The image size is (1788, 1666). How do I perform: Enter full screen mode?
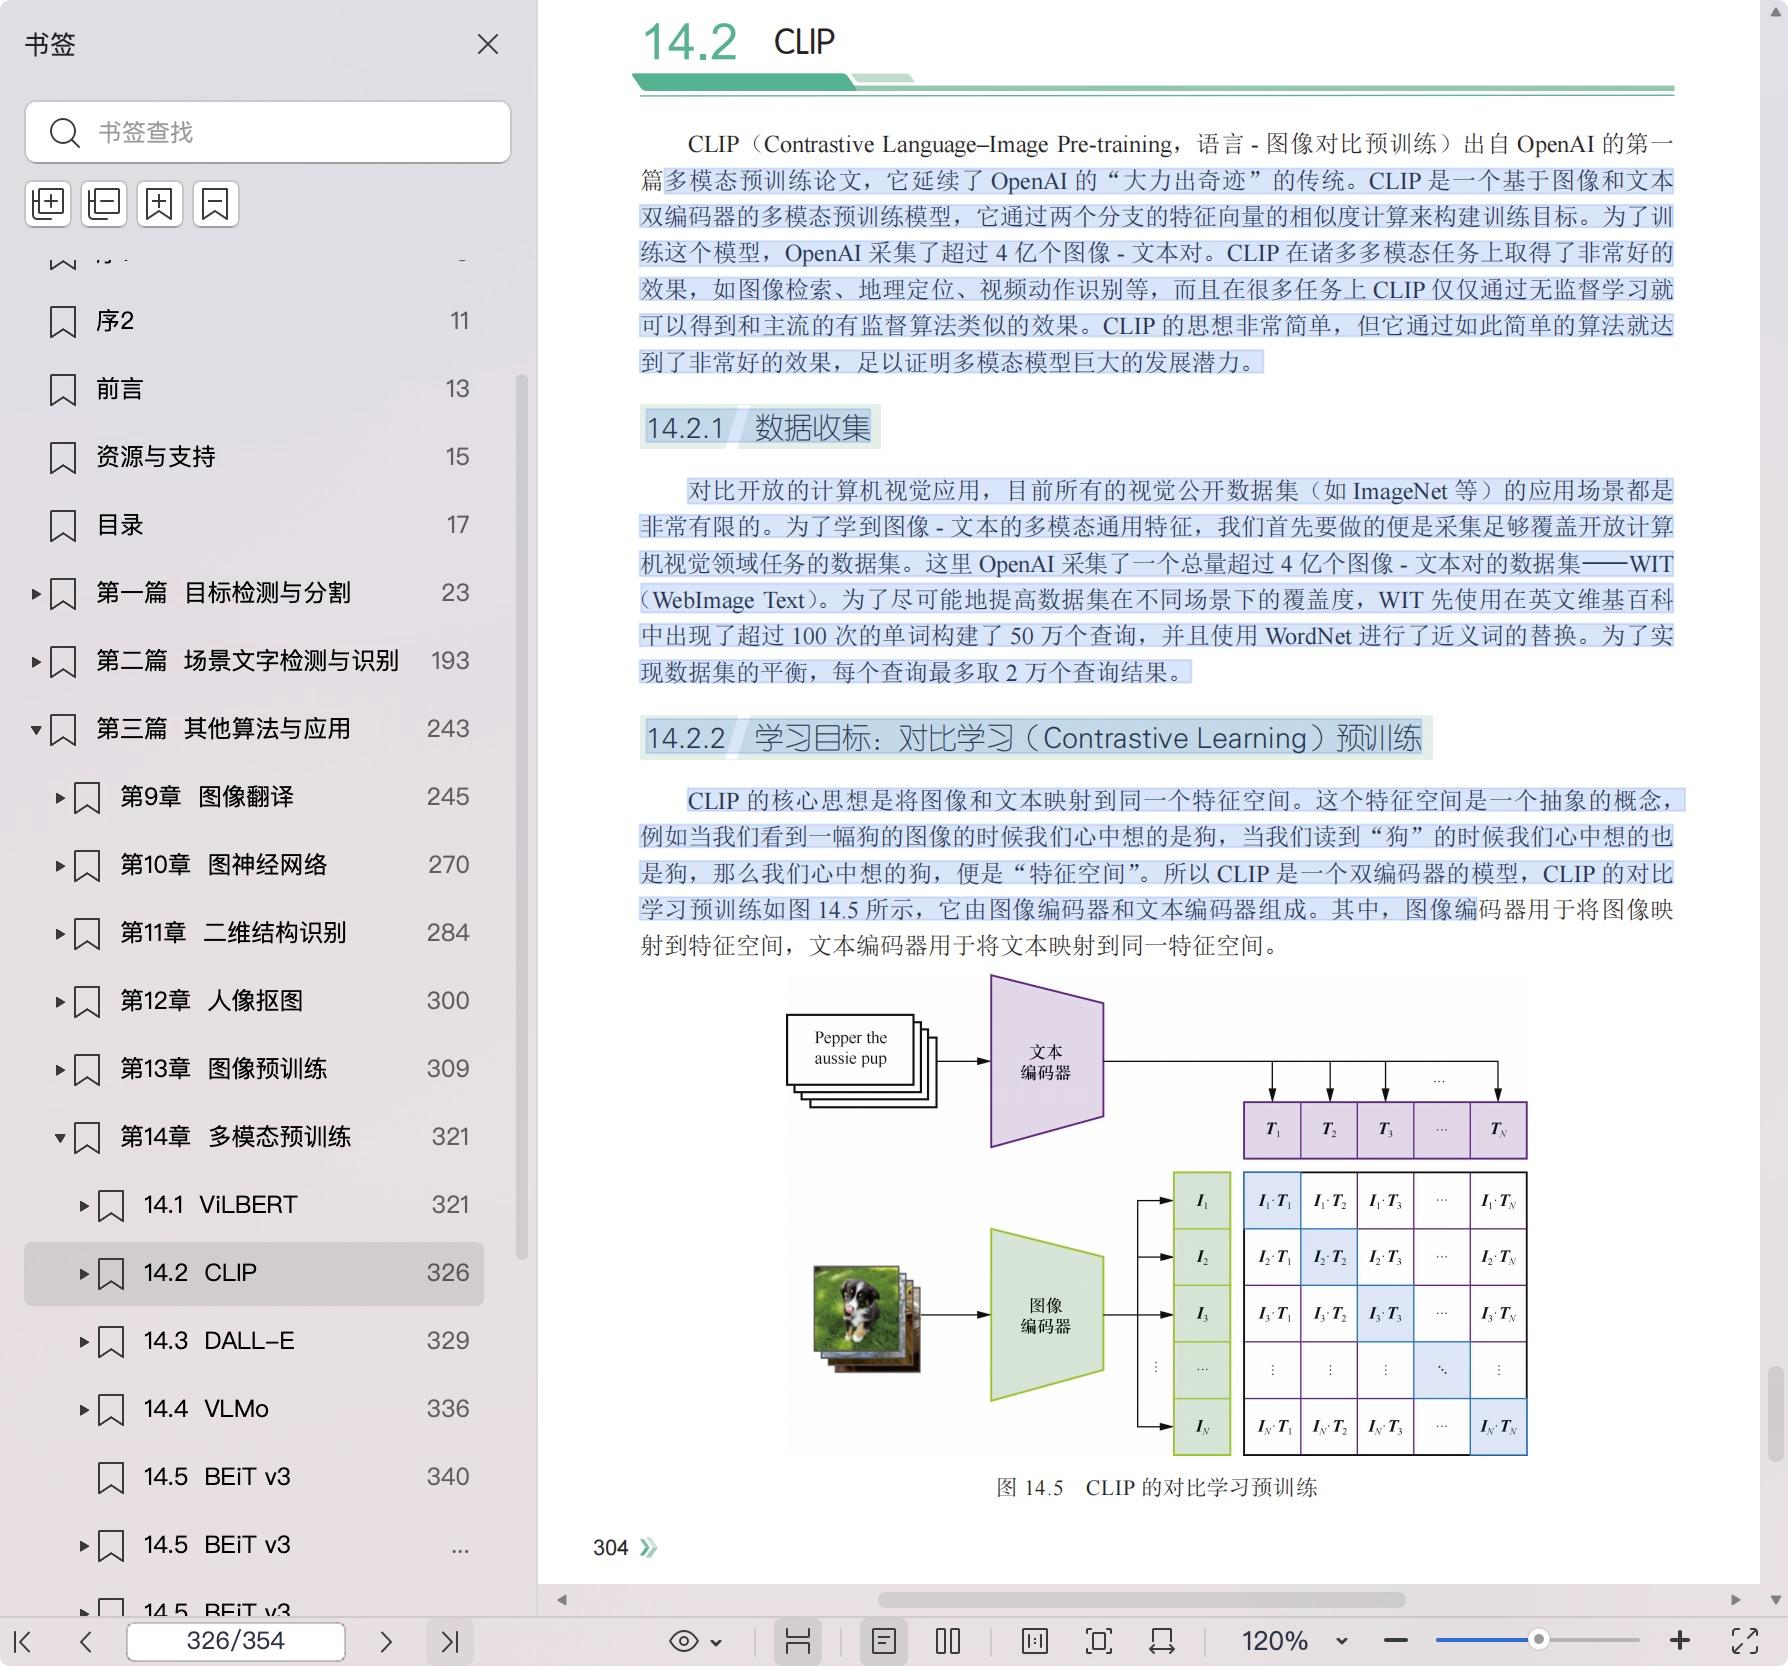pyautogui.click(x=1745, y=1641)
